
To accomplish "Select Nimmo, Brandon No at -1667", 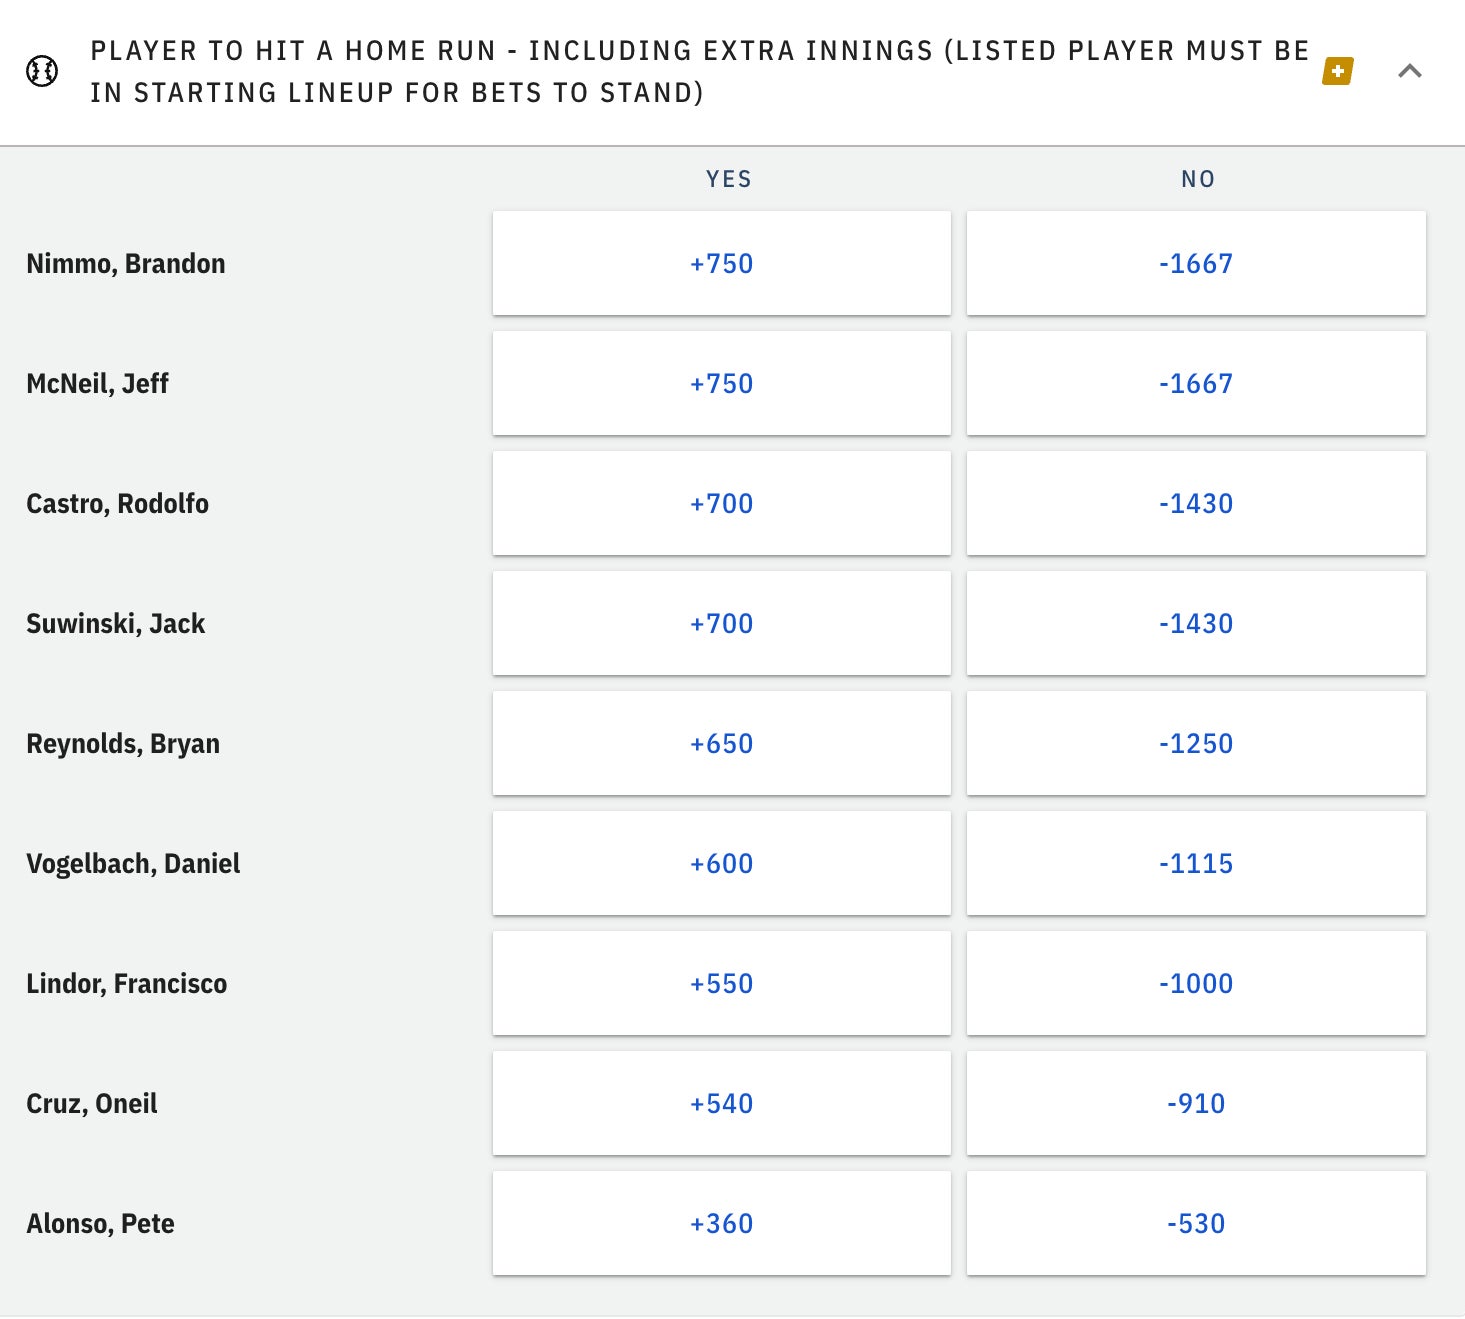I will (x=1195, y=263).
